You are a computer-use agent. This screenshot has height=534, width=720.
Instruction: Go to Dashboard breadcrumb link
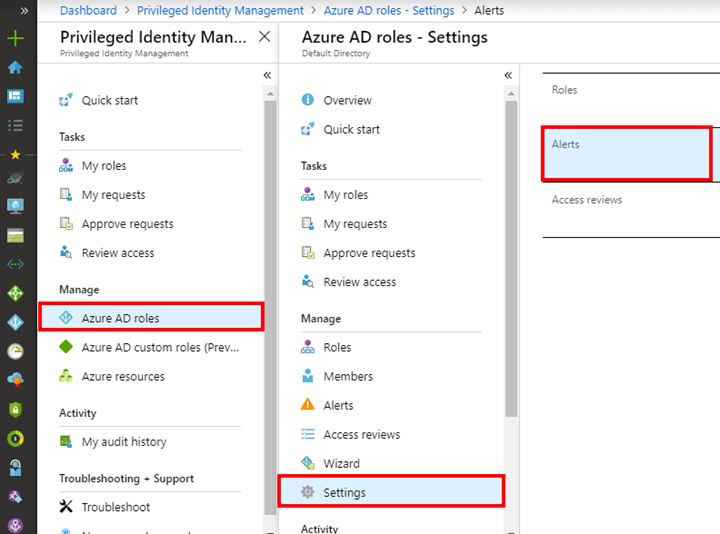click(x=88, y=10)
